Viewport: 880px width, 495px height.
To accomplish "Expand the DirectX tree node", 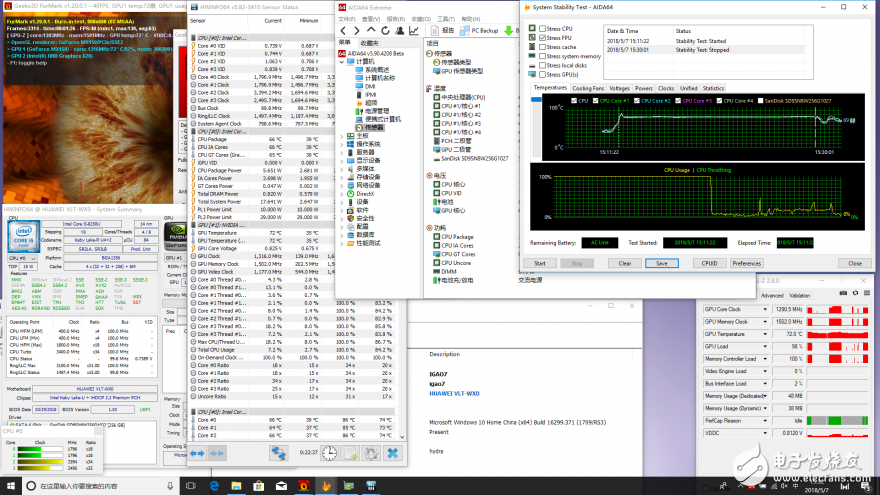I will pos(341,192).
